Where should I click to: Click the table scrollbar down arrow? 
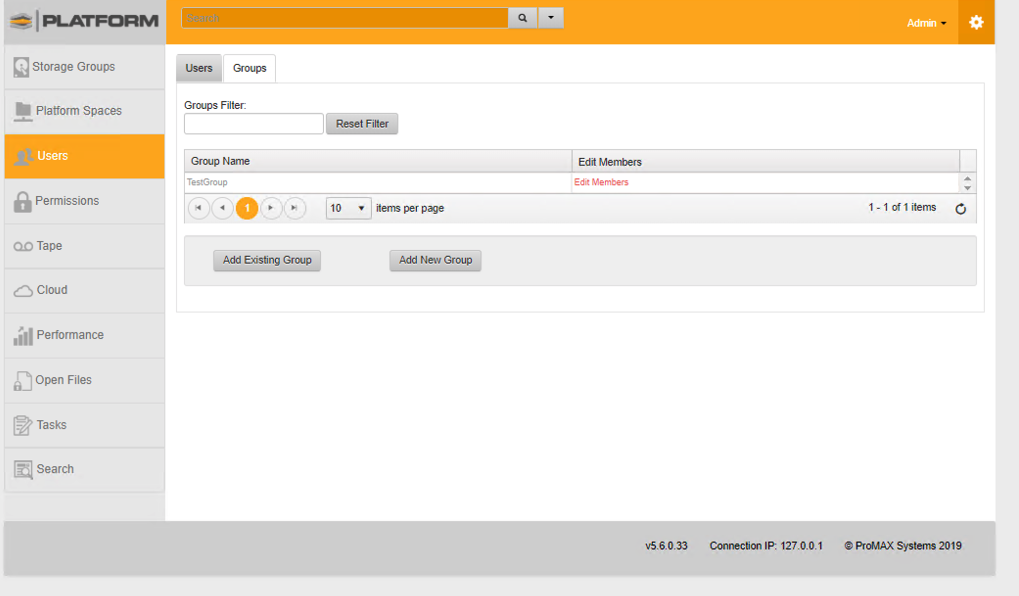click(x=968, y=188)
